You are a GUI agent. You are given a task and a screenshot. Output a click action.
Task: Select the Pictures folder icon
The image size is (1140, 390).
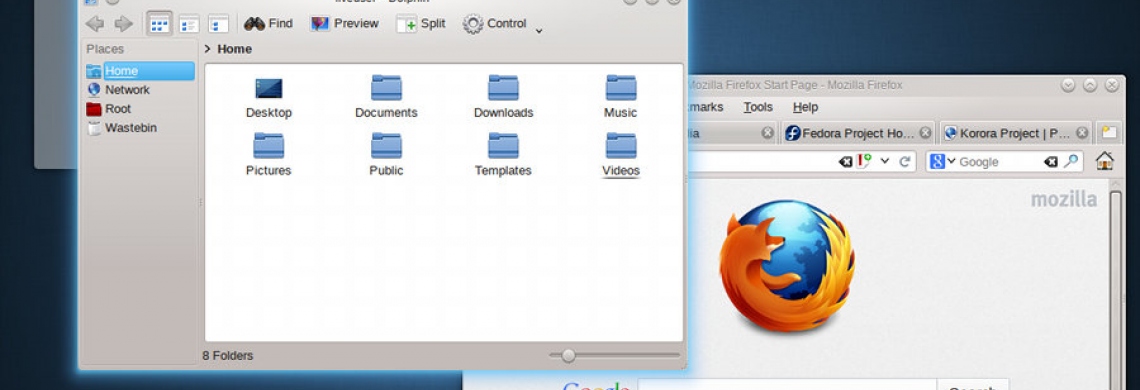(x=269, y=146)
